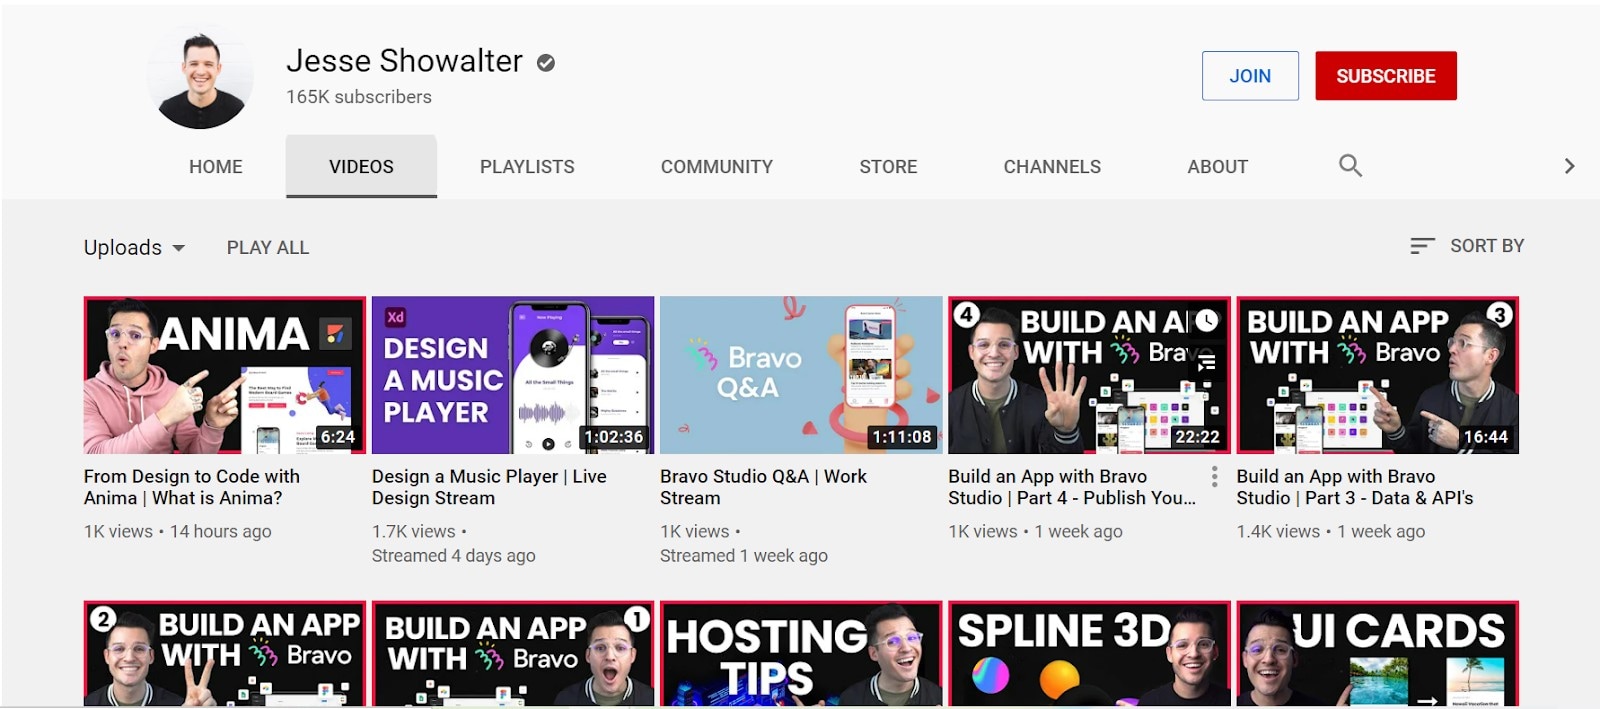
Task: Click Build an App thumbnail numbered 1
Action: (513, 654)
